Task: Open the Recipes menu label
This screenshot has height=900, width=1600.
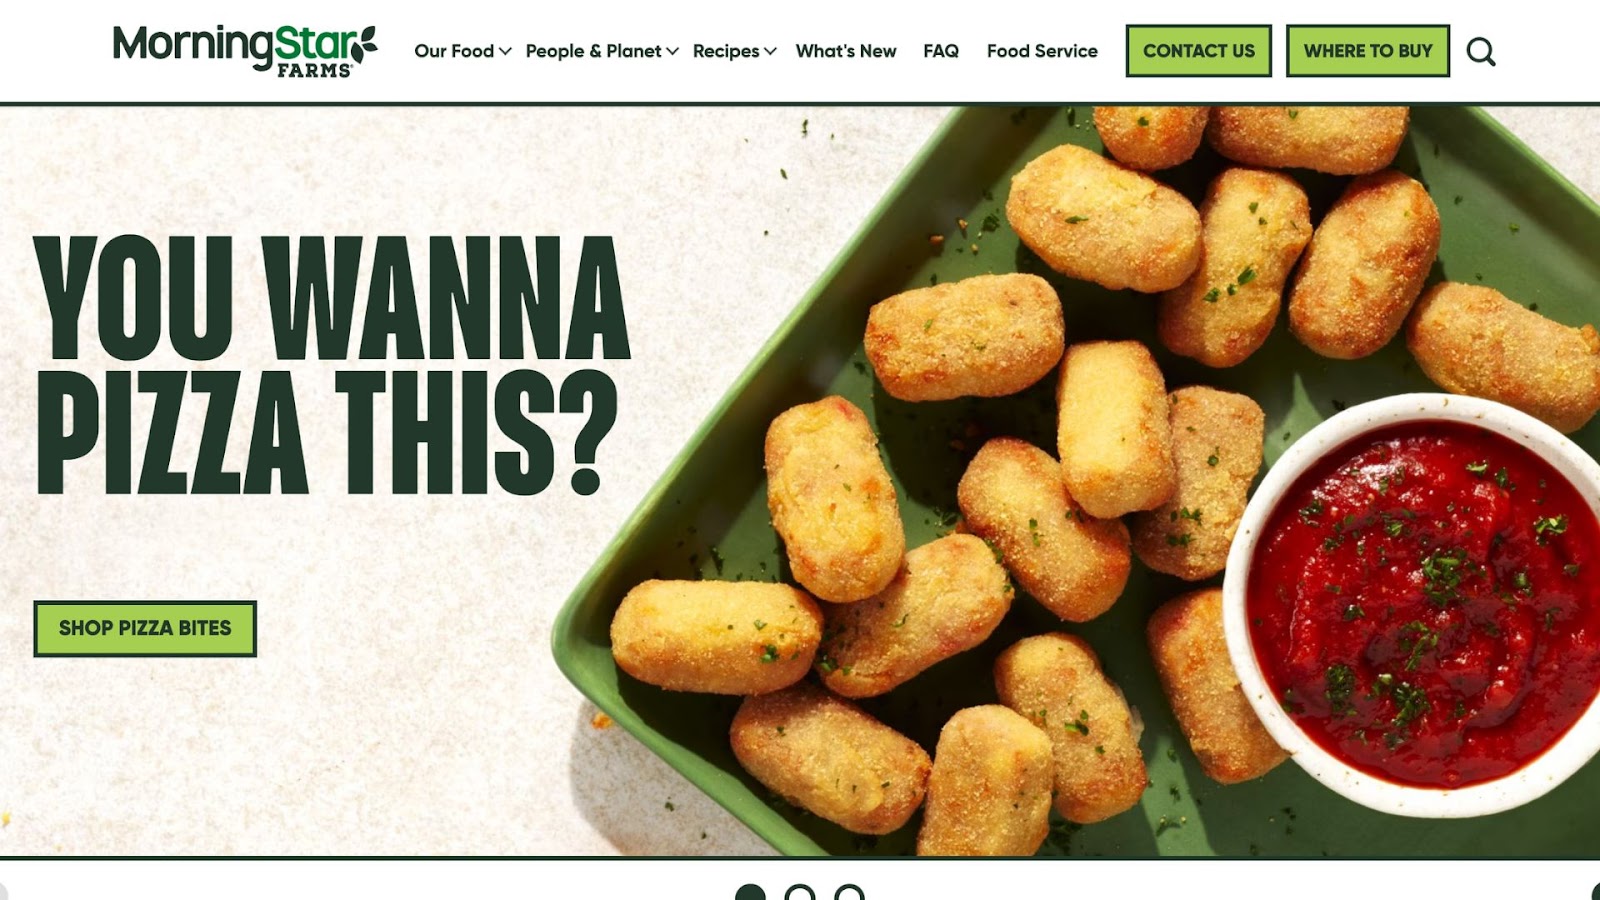Action: click(x=726, y=51)
